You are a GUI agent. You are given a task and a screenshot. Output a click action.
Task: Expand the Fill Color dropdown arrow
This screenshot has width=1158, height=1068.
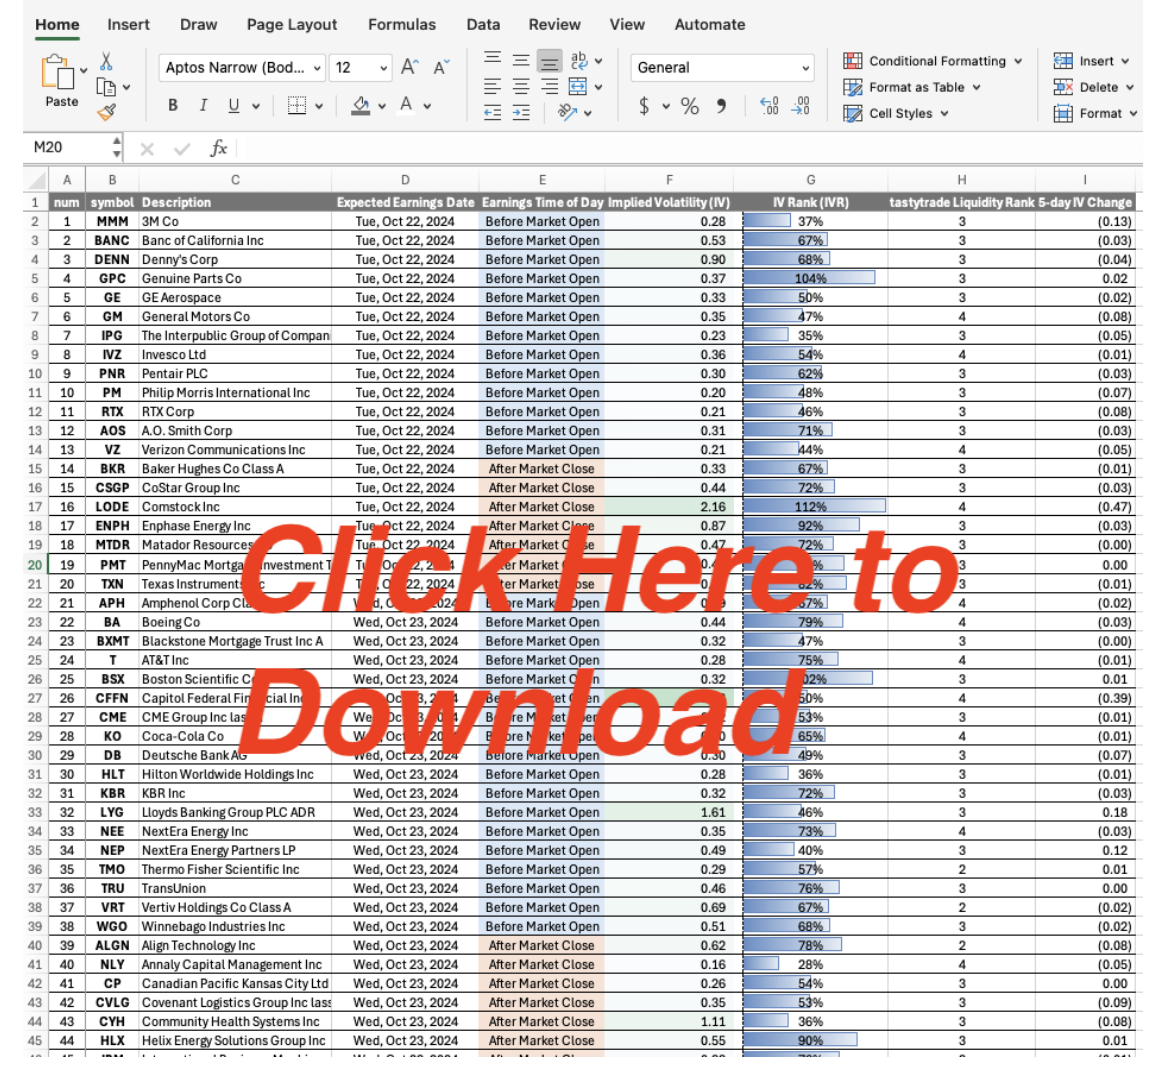[x=382, y=106]
